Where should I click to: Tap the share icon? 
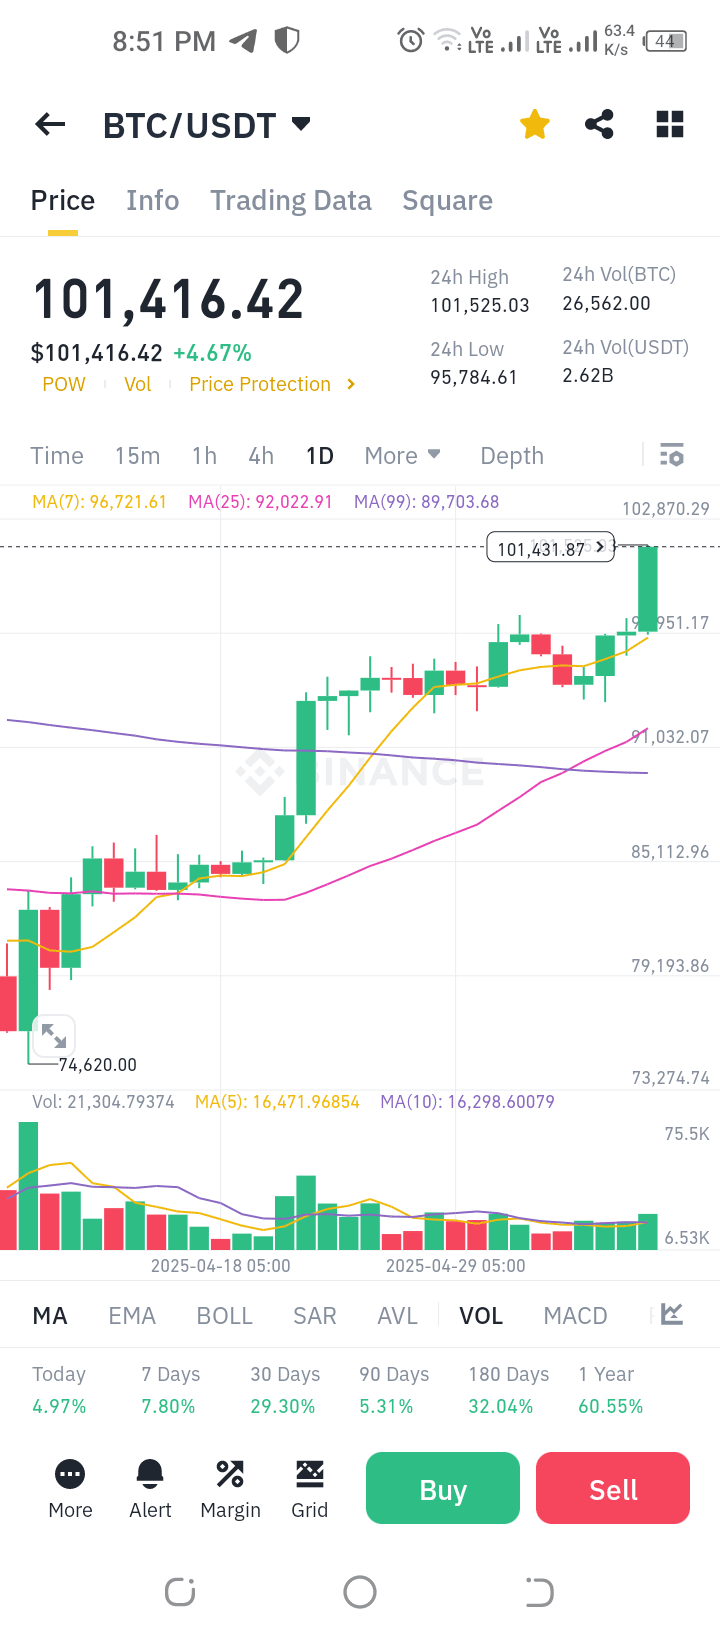coord(599,125)
